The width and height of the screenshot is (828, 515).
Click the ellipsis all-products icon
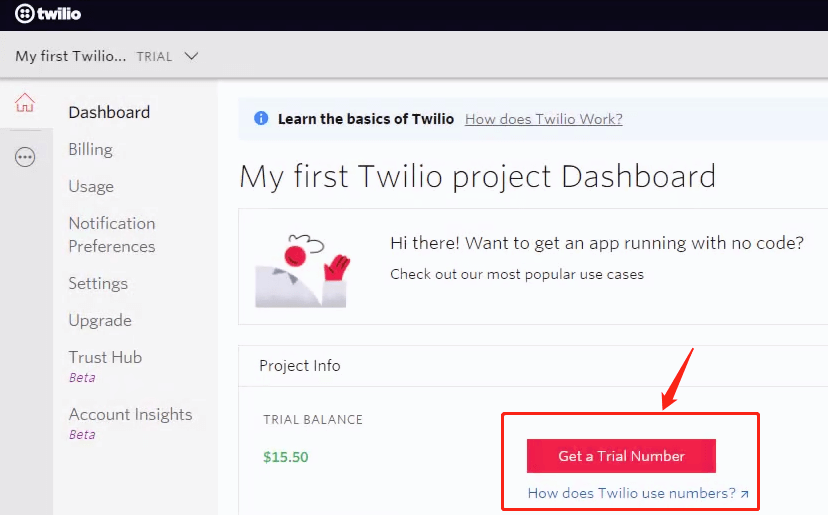click(x=25, y=157)
